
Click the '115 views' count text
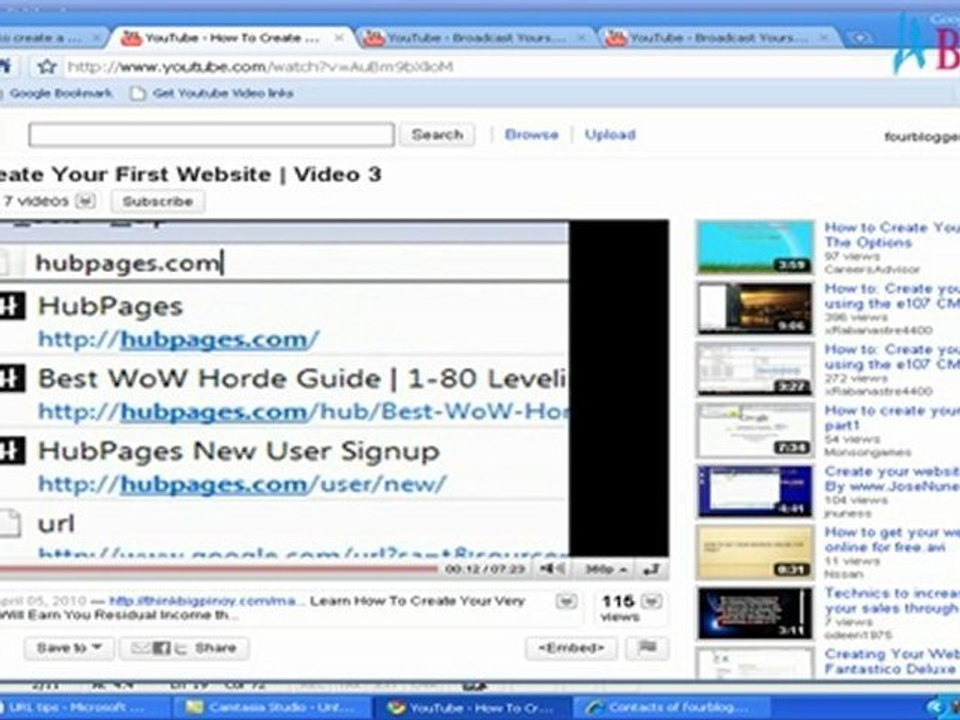click(x=620, y=608)
